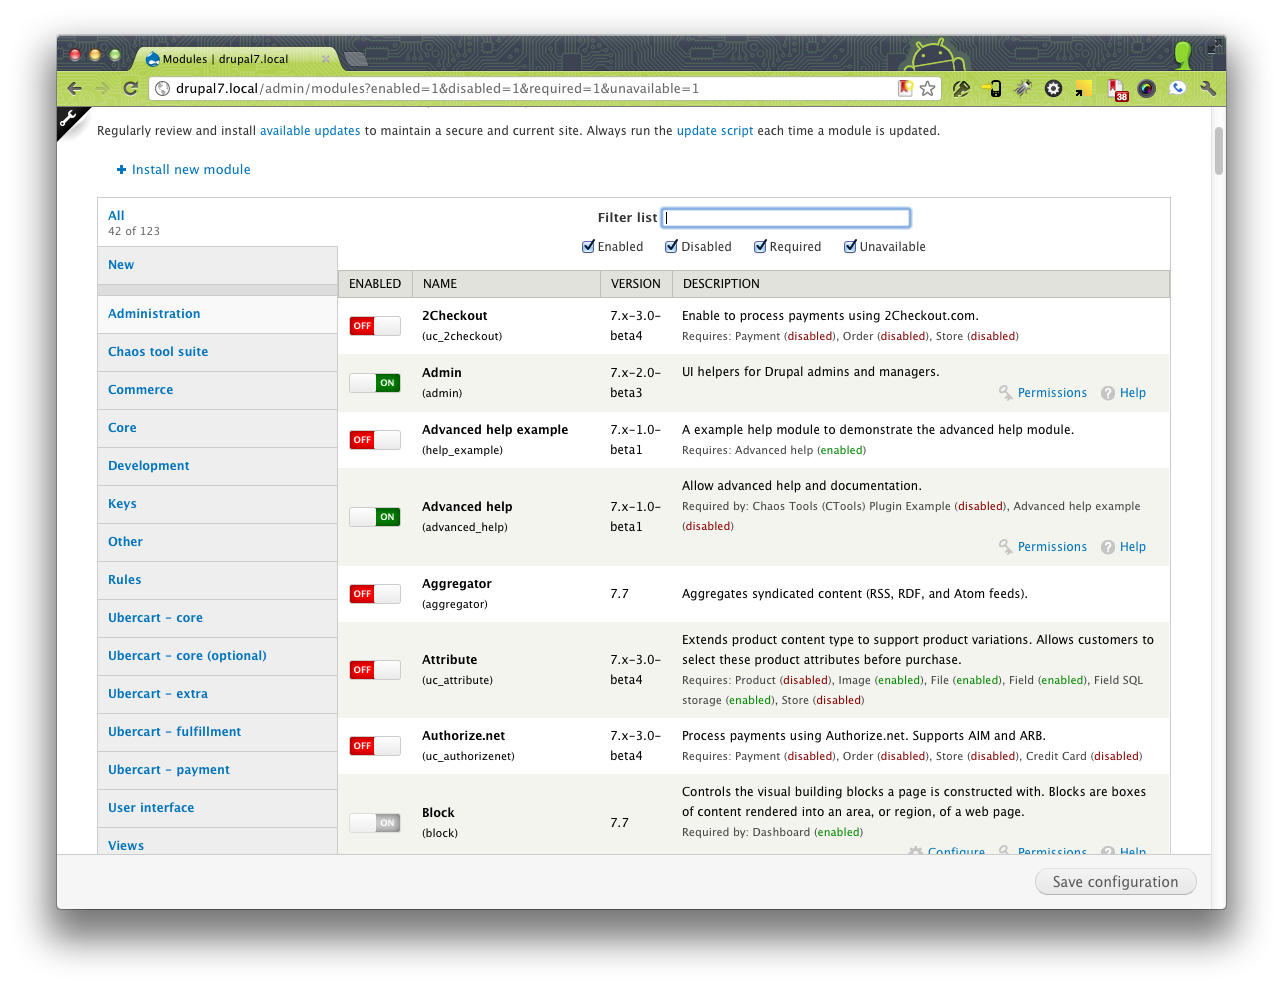Uncheck the Unavailable filter checkbox
1283x988 pixels.
(851, 246)
